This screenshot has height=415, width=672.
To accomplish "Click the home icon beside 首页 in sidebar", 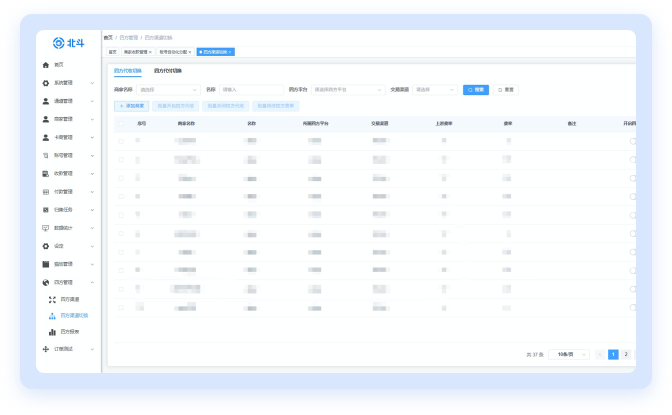I will (x=46, y=64).
